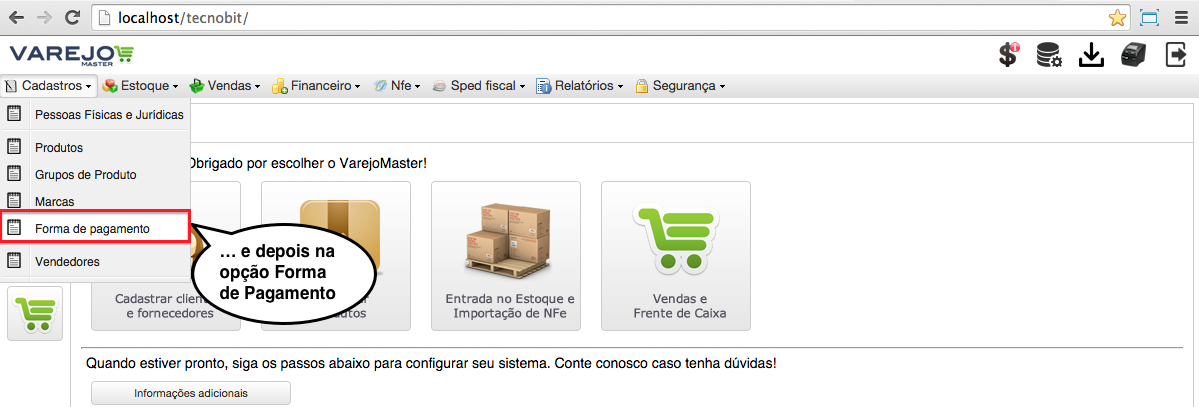Click the Informações adicionais button
This screenshot has height=407, width=1199.
click(190, 393)
